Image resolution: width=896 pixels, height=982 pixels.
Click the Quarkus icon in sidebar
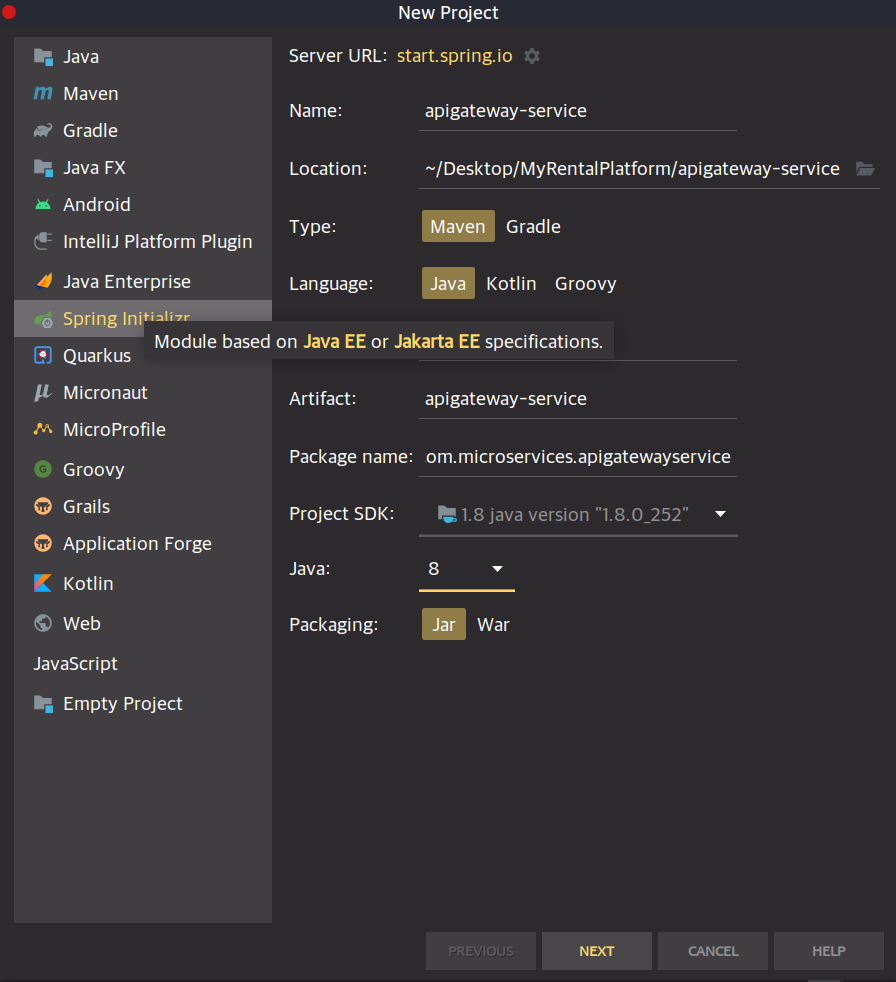[43, 356]
